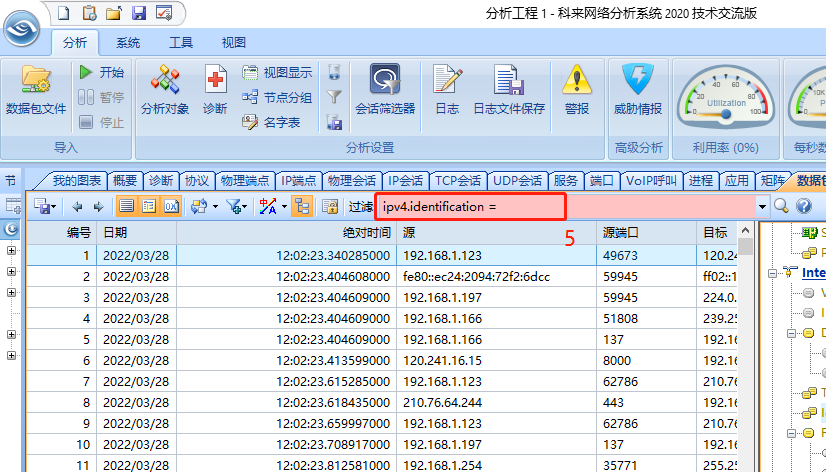Screen dimensions: 826x472
Task: Switch to the 系统 ribbon tab
Action: point(128,43)
